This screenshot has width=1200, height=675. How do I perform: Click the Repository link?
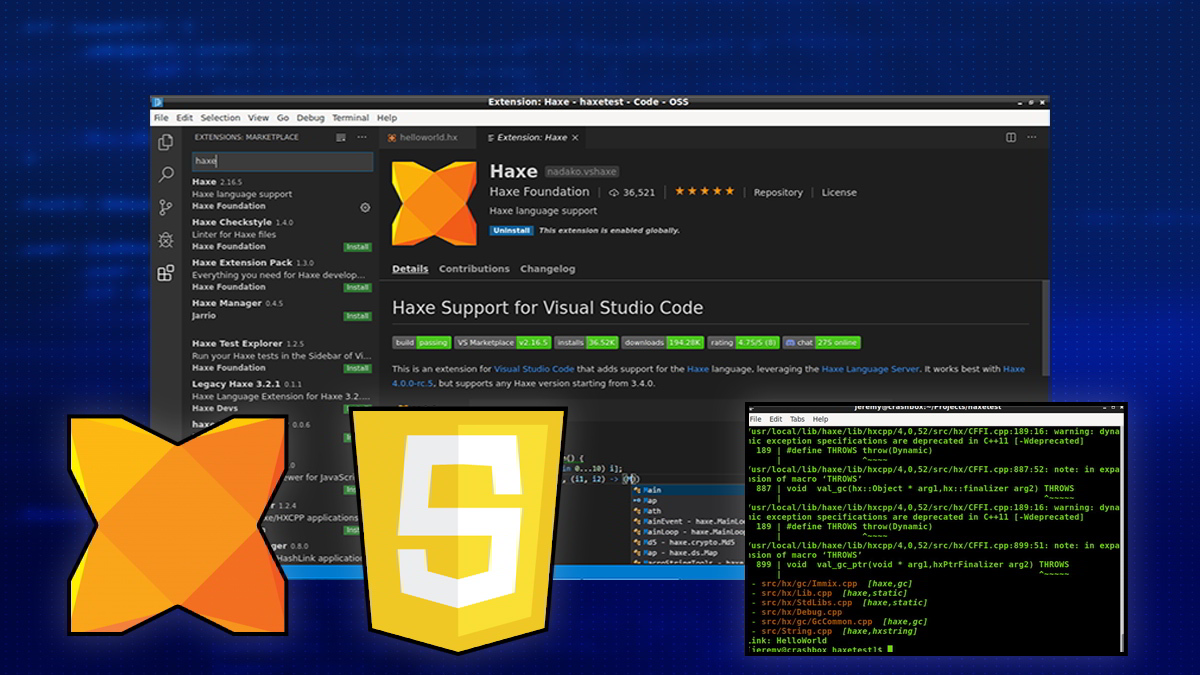(778, 192)
